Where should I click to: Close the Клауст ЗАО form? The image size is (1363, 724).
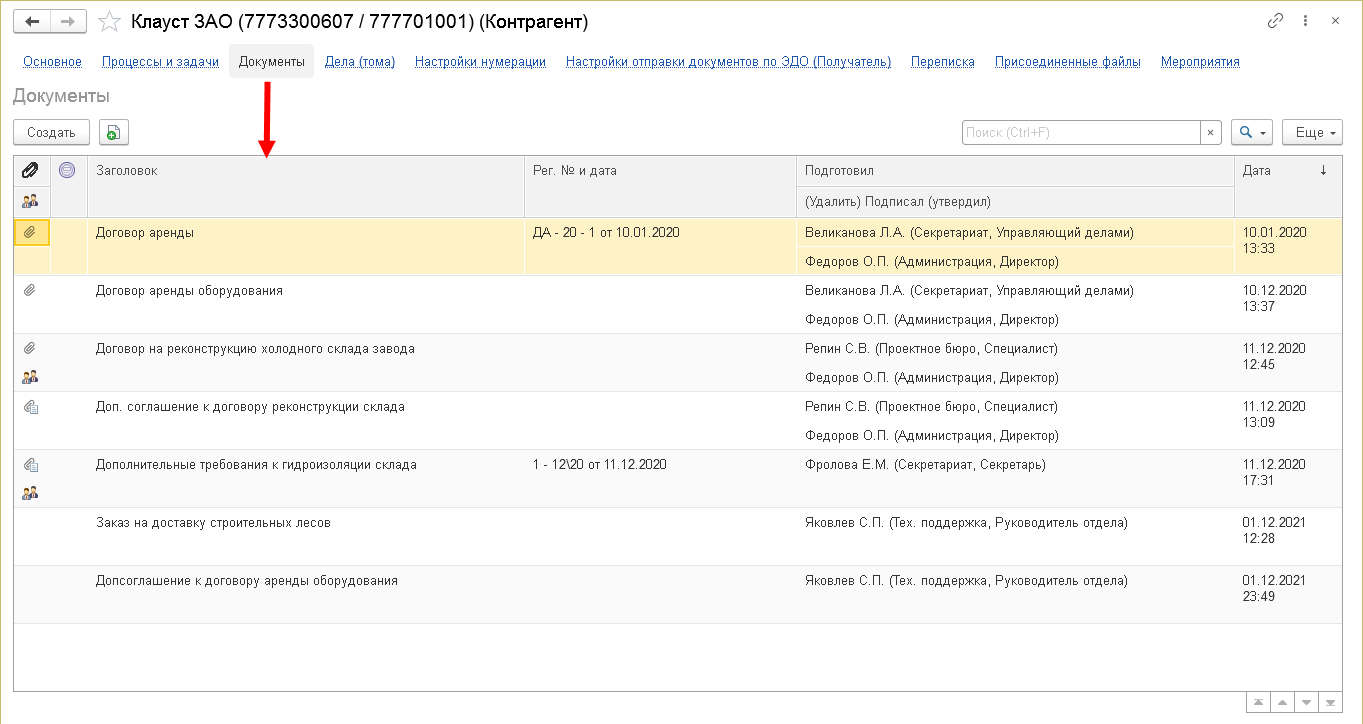[1337, 21]
